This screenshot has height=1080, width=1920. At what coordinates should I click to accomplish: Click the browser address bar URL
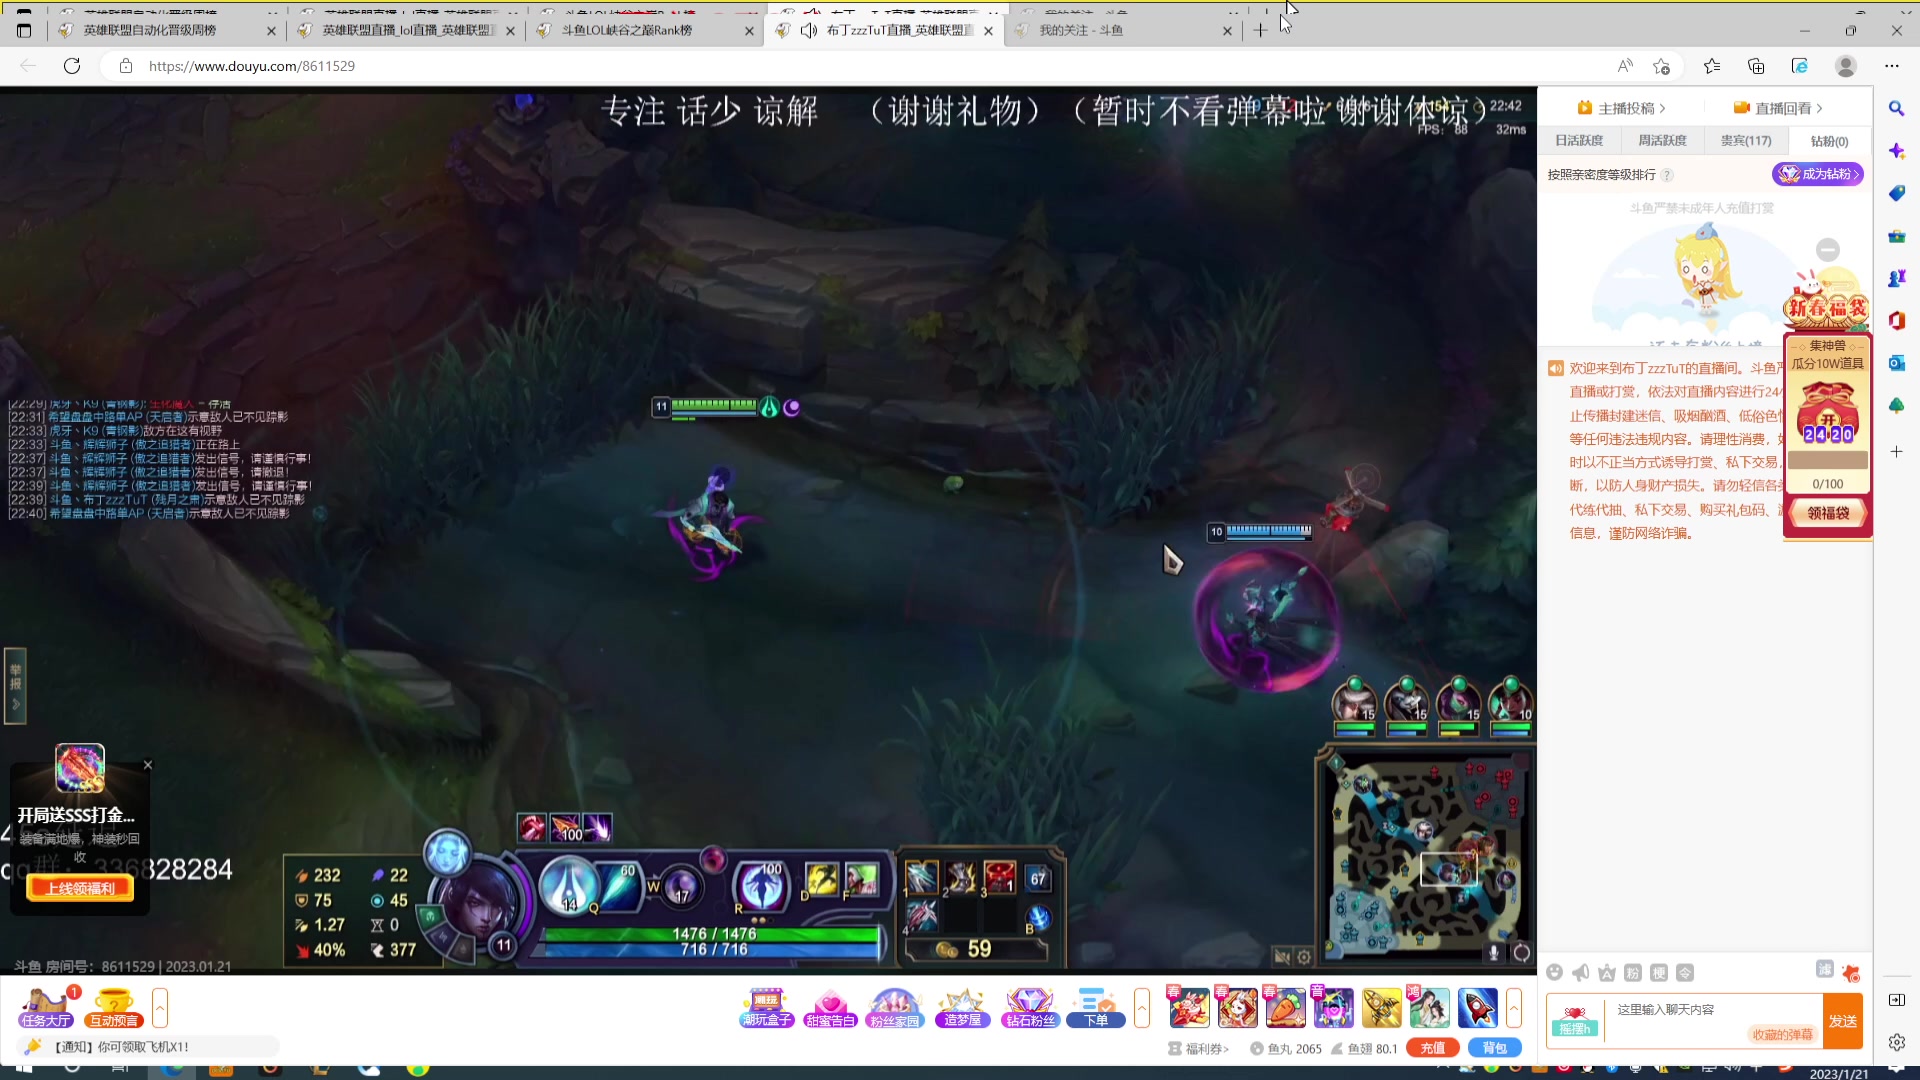coord(252,66)
